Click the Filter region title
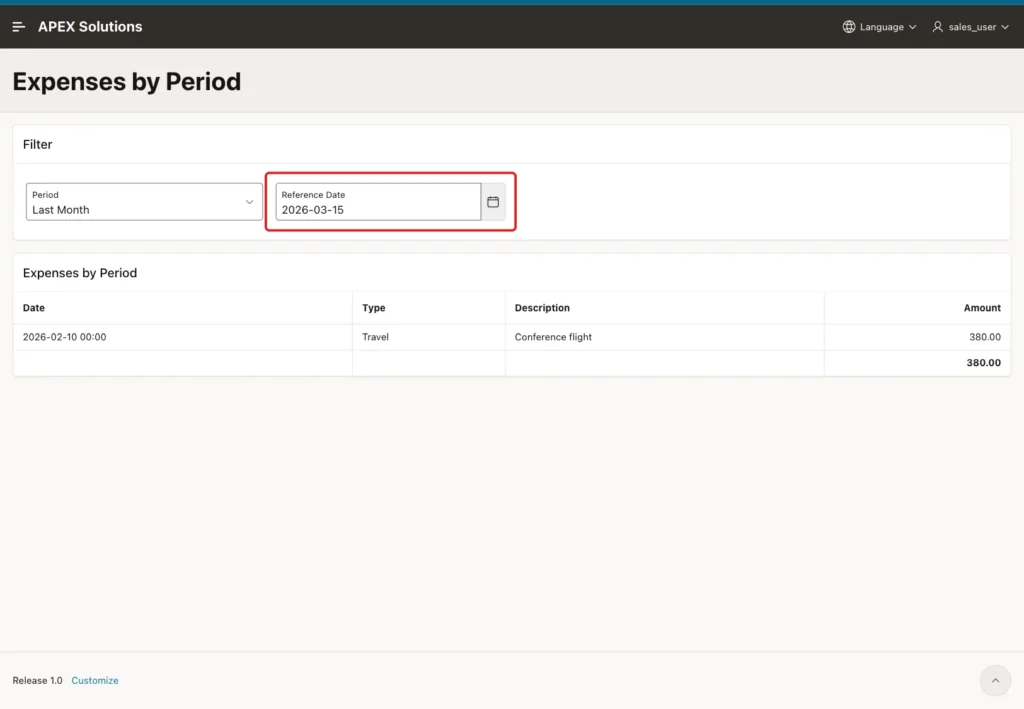Viewport: 1024px width, 709px height. 37,144
